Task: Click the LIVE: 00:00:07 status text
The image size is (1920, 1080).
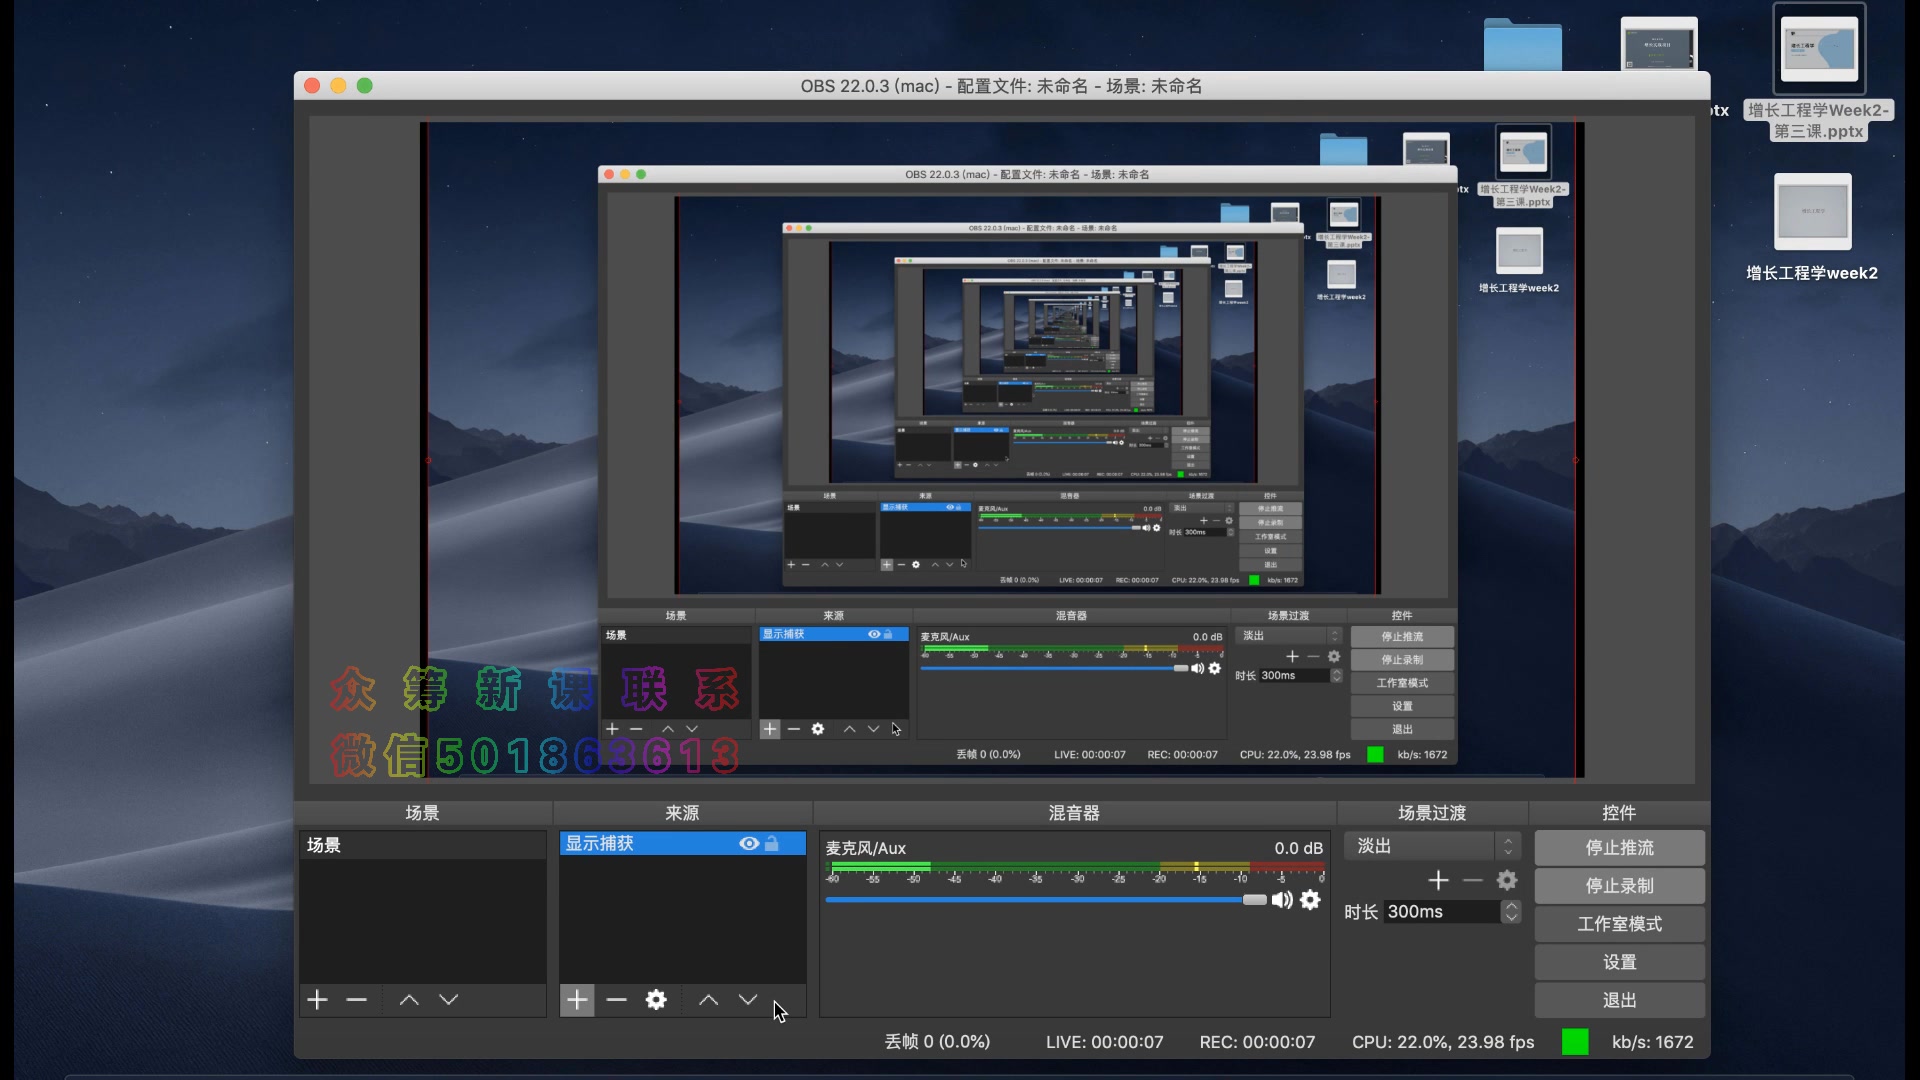Action: [x=1105, y=1042]
